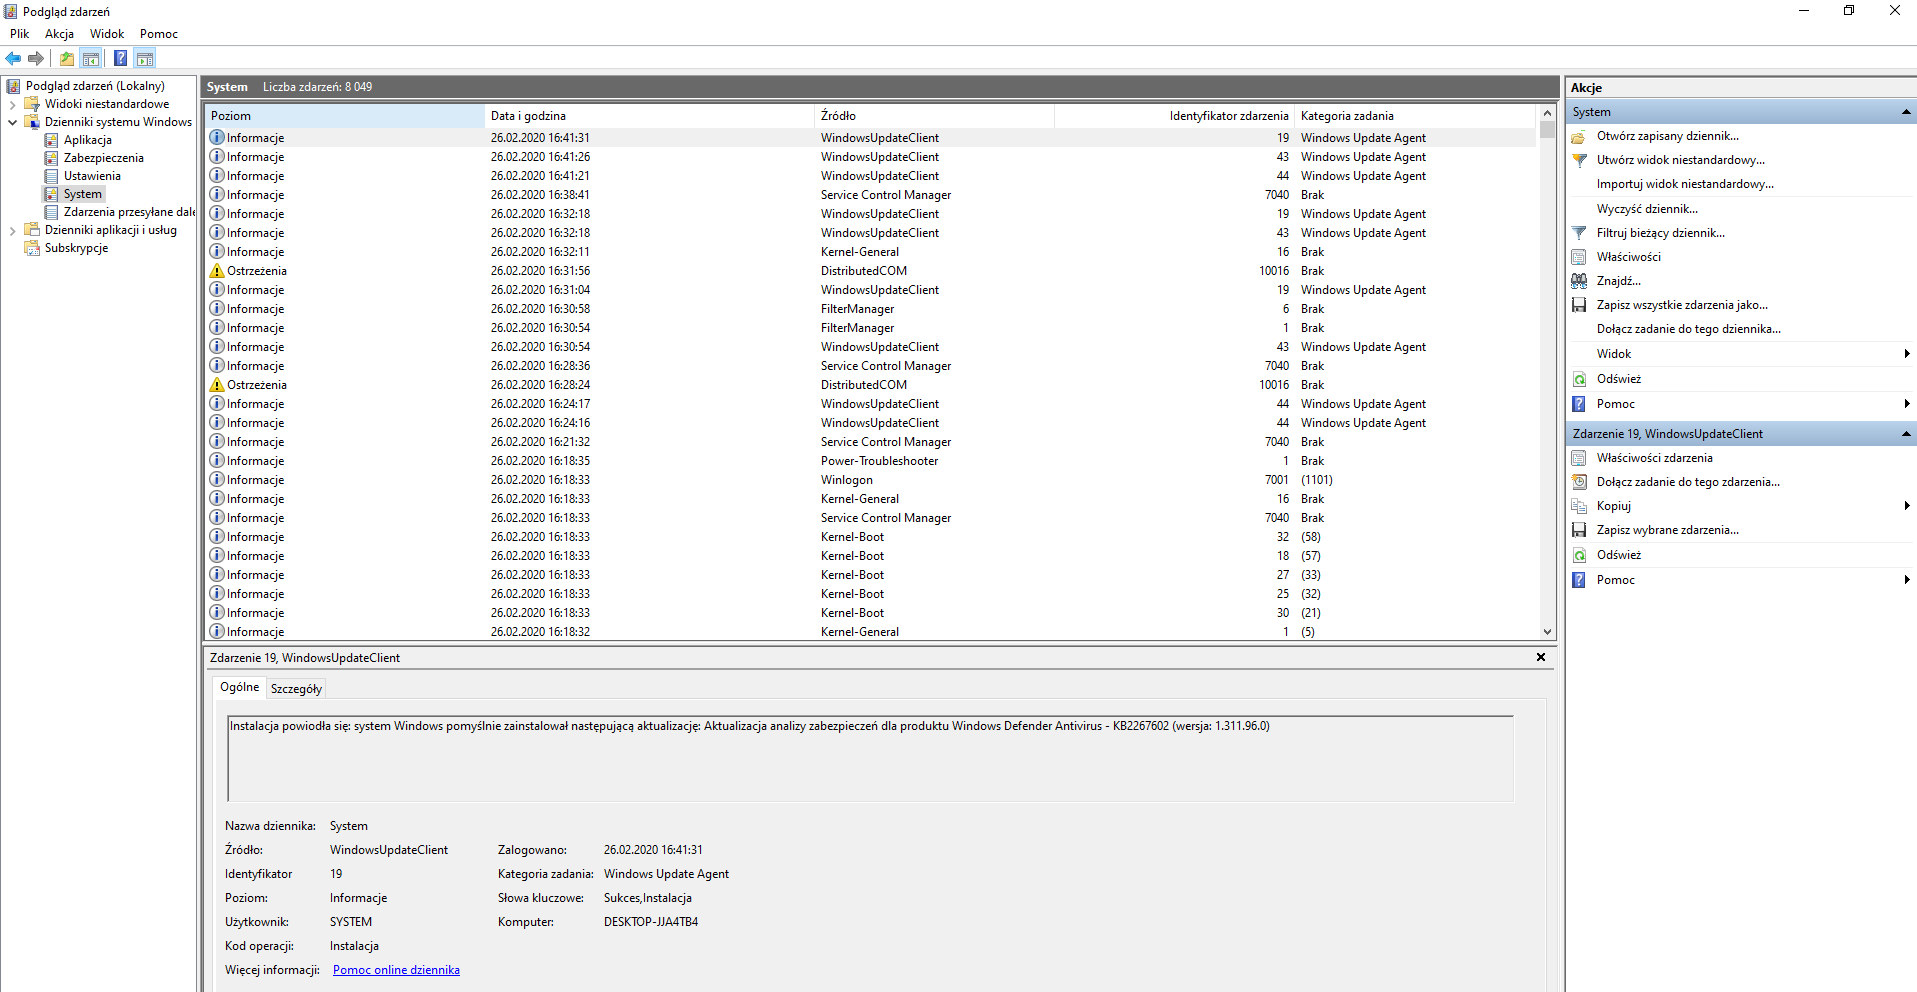The height and width of the screenshot is (992, 1917).
Task: Click the 'Zapisz wszystkie zdarzenia jako...' disk icon
Action: tap(1579, 305)
